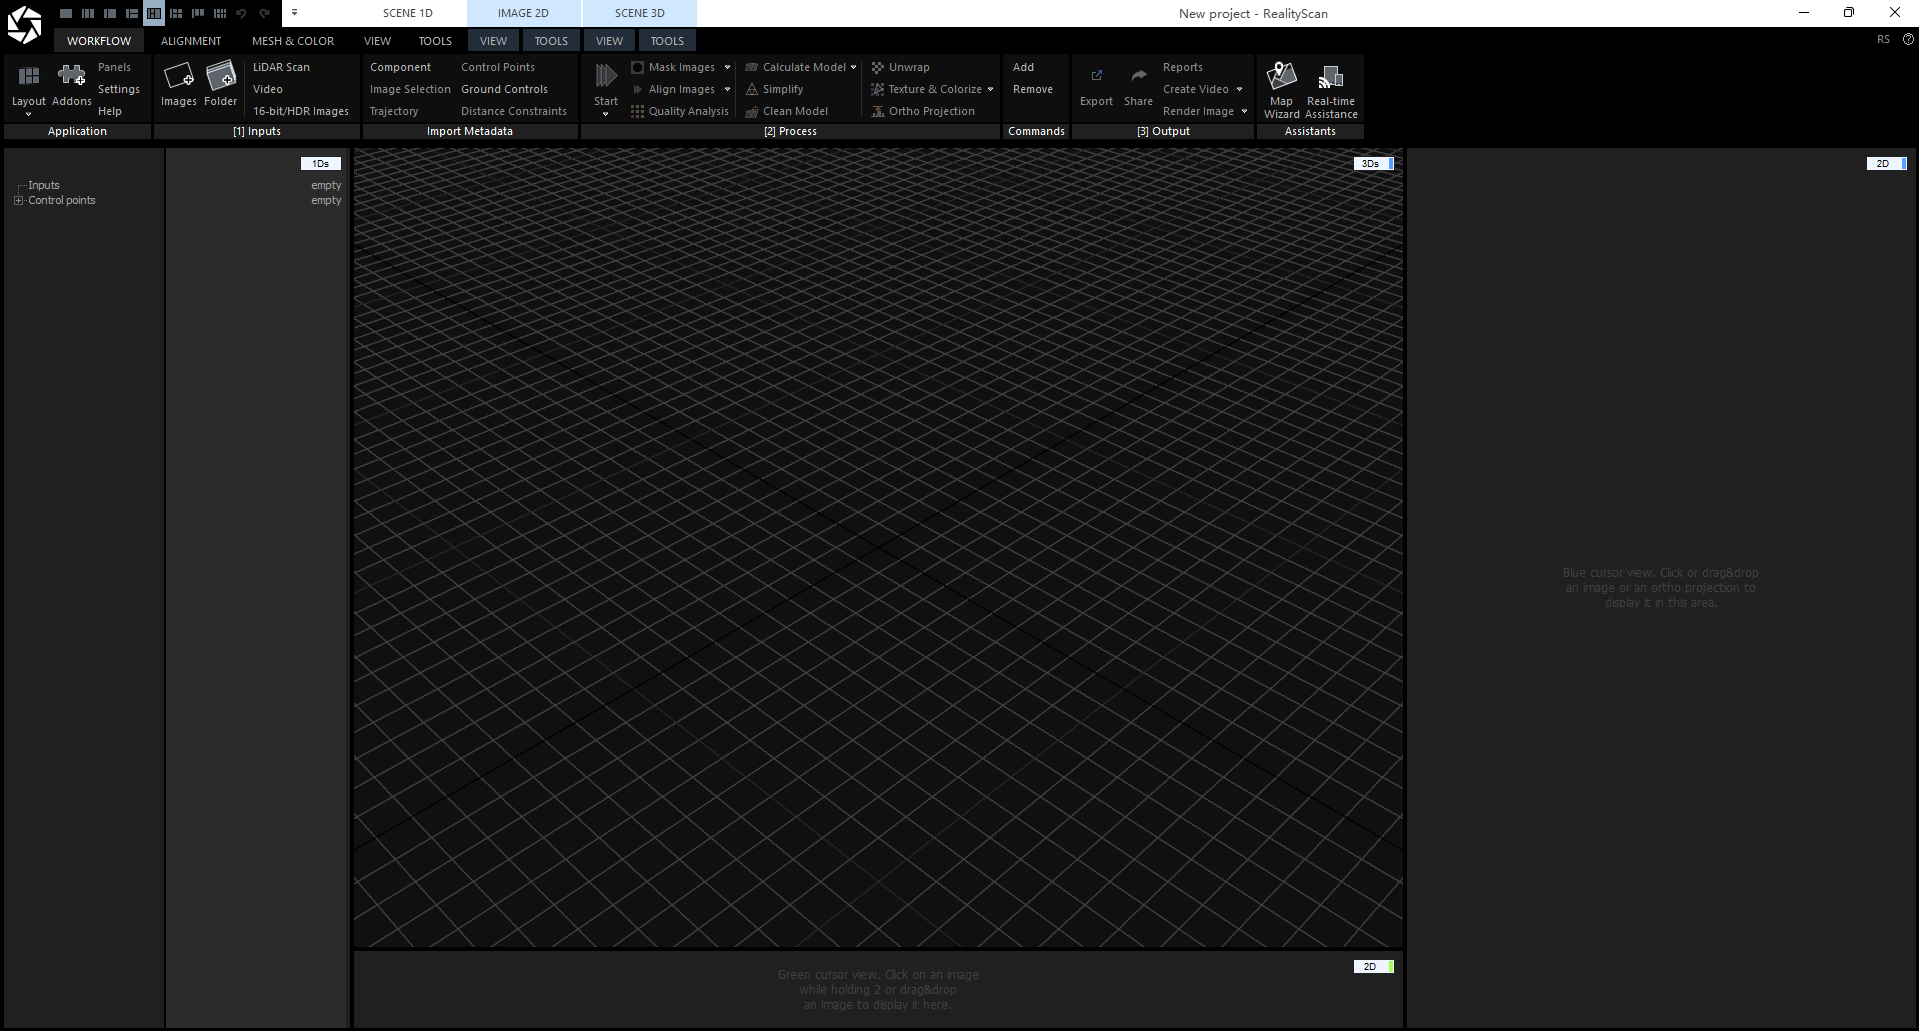Switch to the WORKFLOW ribbon tab
Screen dimensions: 1919x1031
pyautogui.click(x=99, y=41)
